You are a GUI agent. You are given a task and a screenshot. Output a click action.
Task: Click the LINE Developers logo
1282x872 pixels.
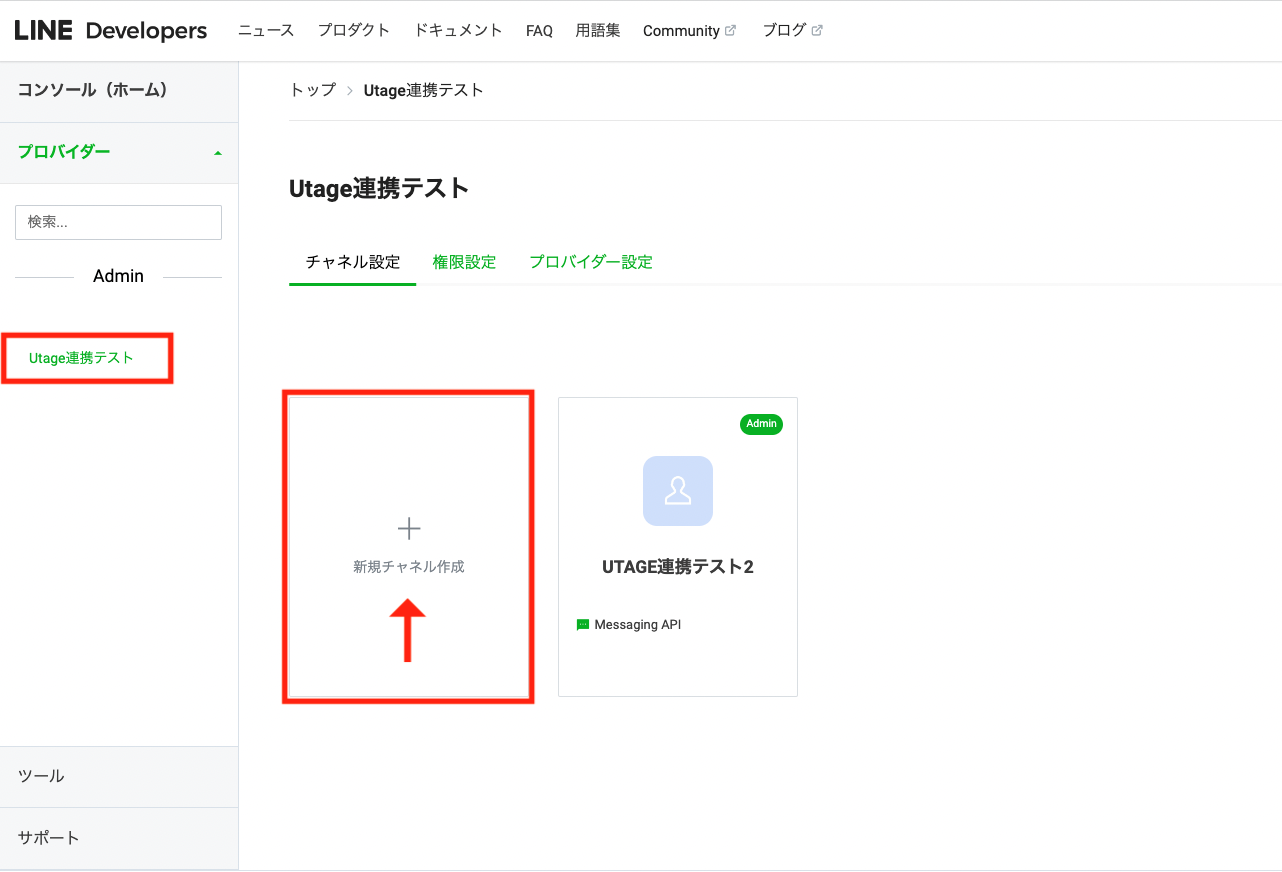(x=110, y=31)
